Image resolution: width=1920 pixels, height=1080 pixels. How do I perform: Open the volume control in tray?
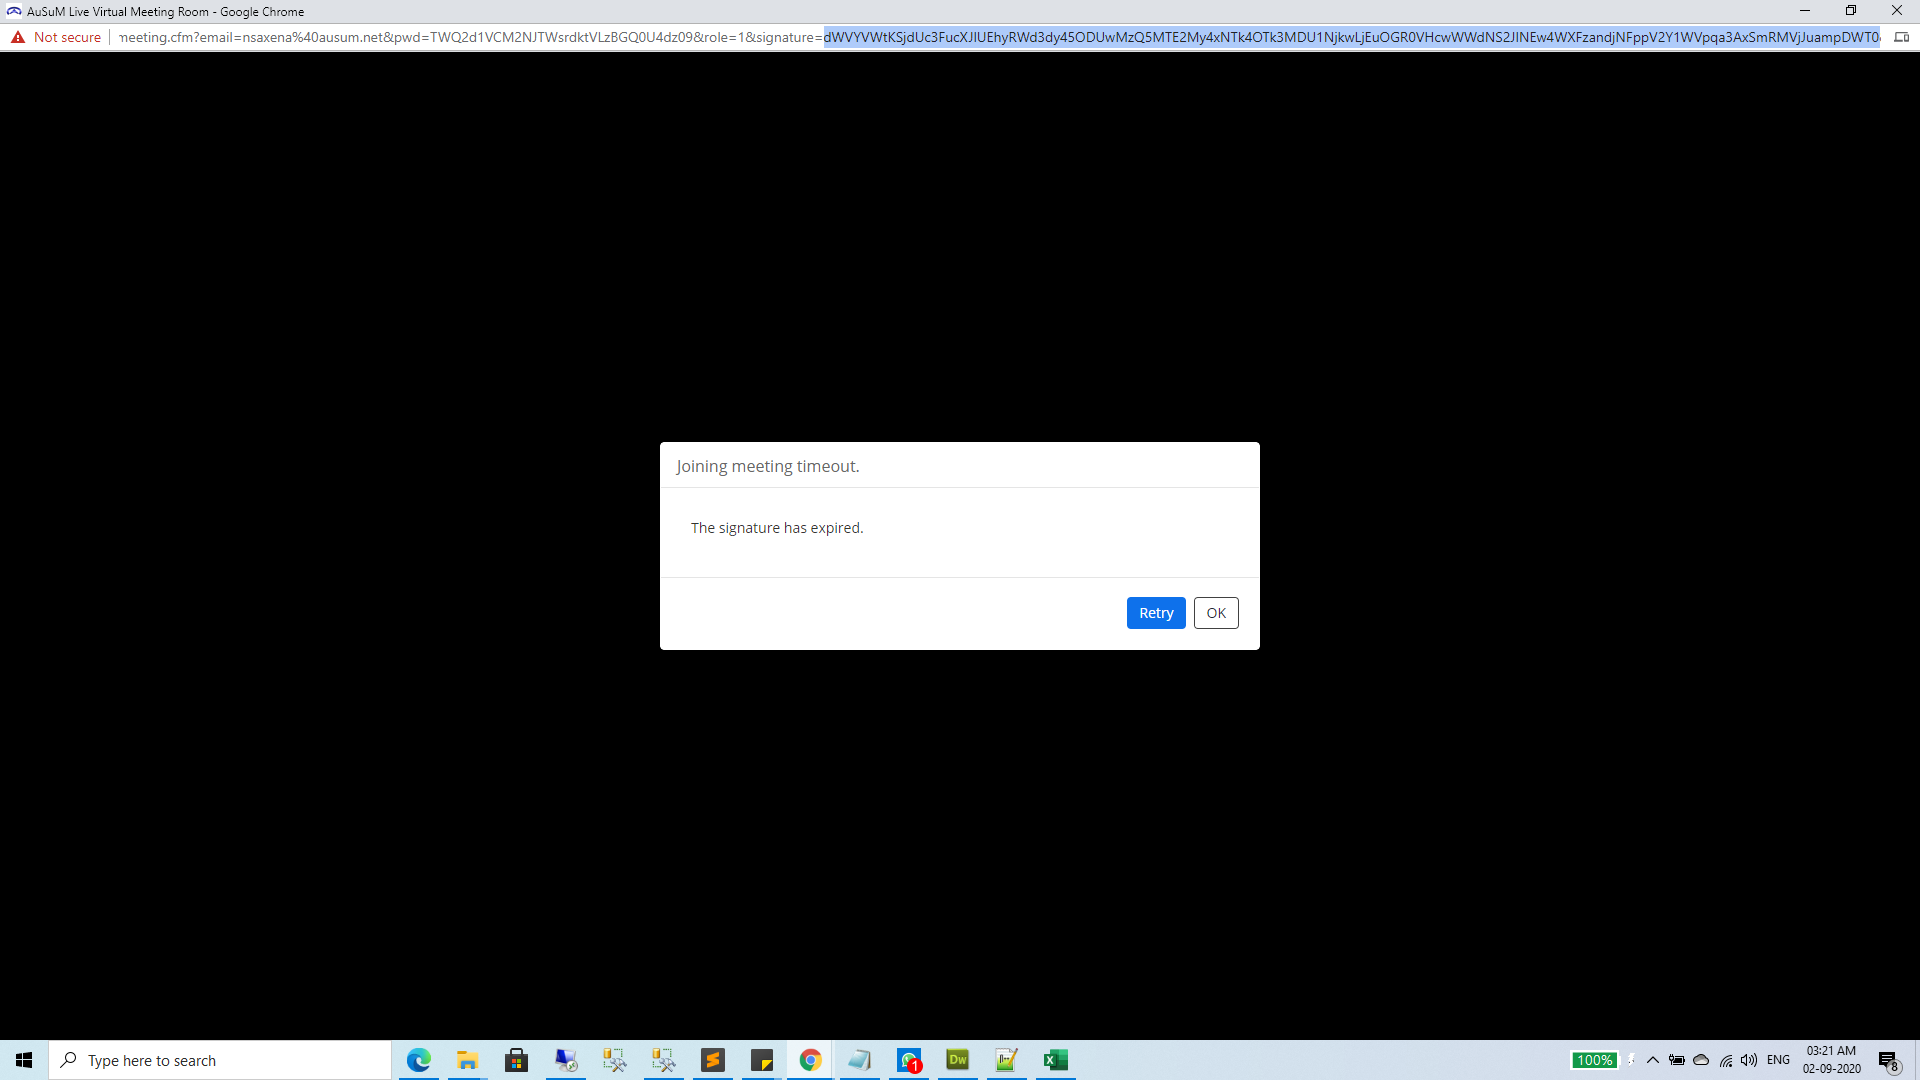[x=1749, y=1060]
